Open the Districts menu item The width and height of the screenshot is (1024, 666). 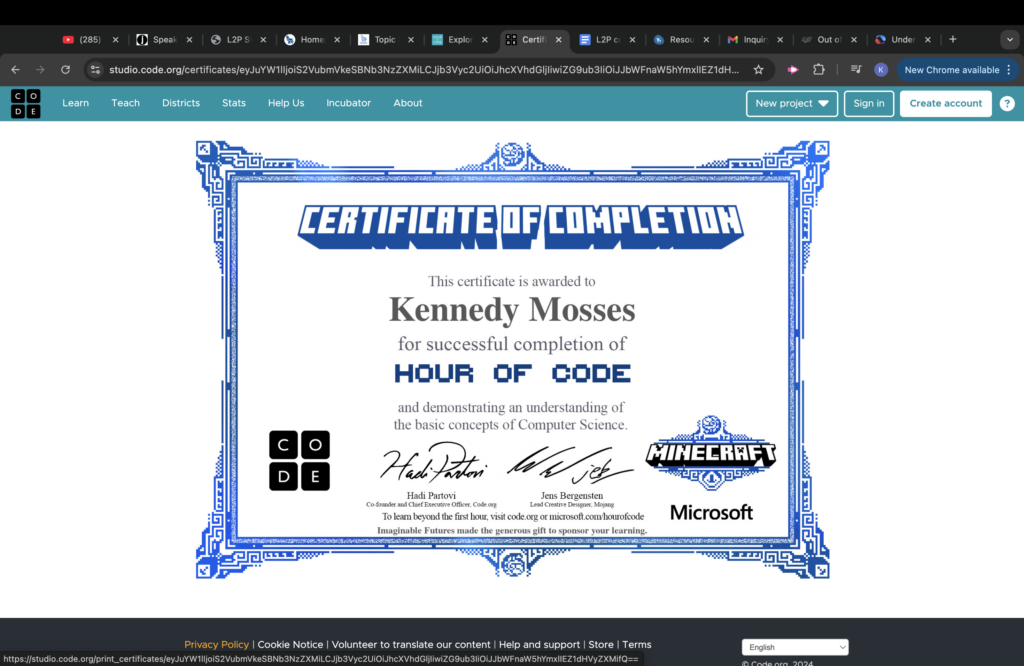181,103
